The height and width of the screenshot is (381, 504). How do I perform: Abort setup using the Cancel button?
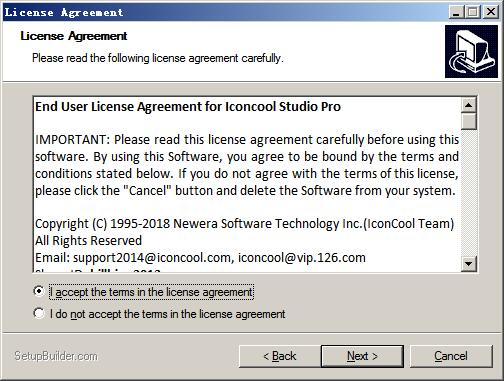click(x=451, y=356)
